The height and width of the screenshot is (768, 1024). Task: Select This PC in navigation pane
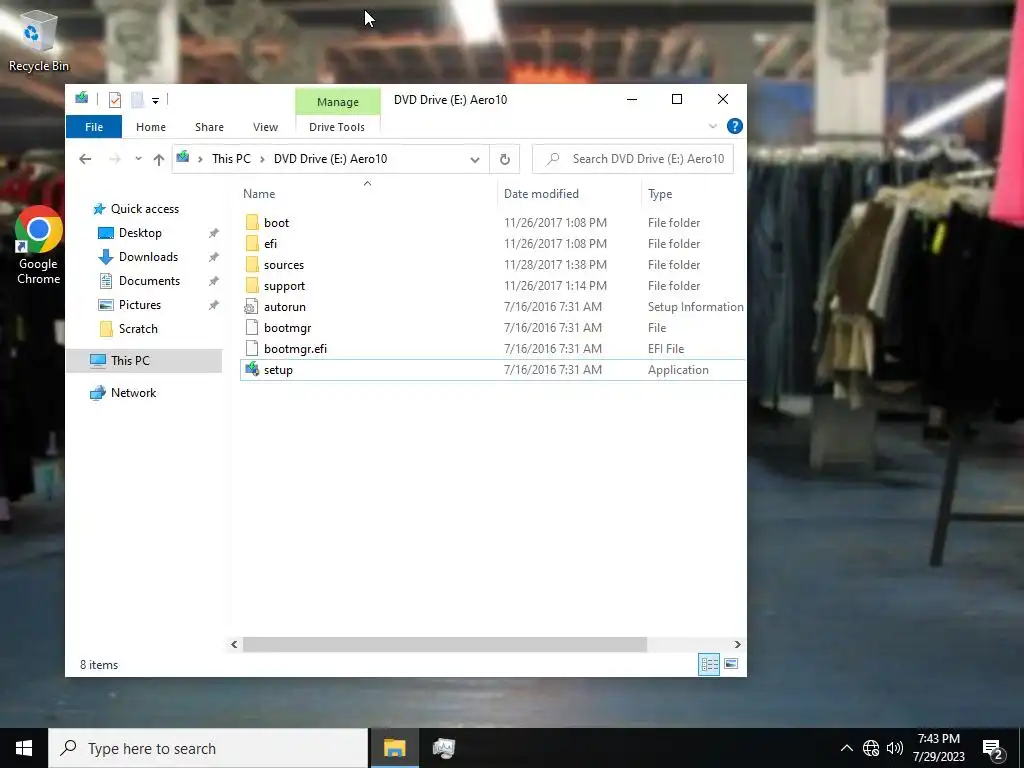[x=144, y=360]
